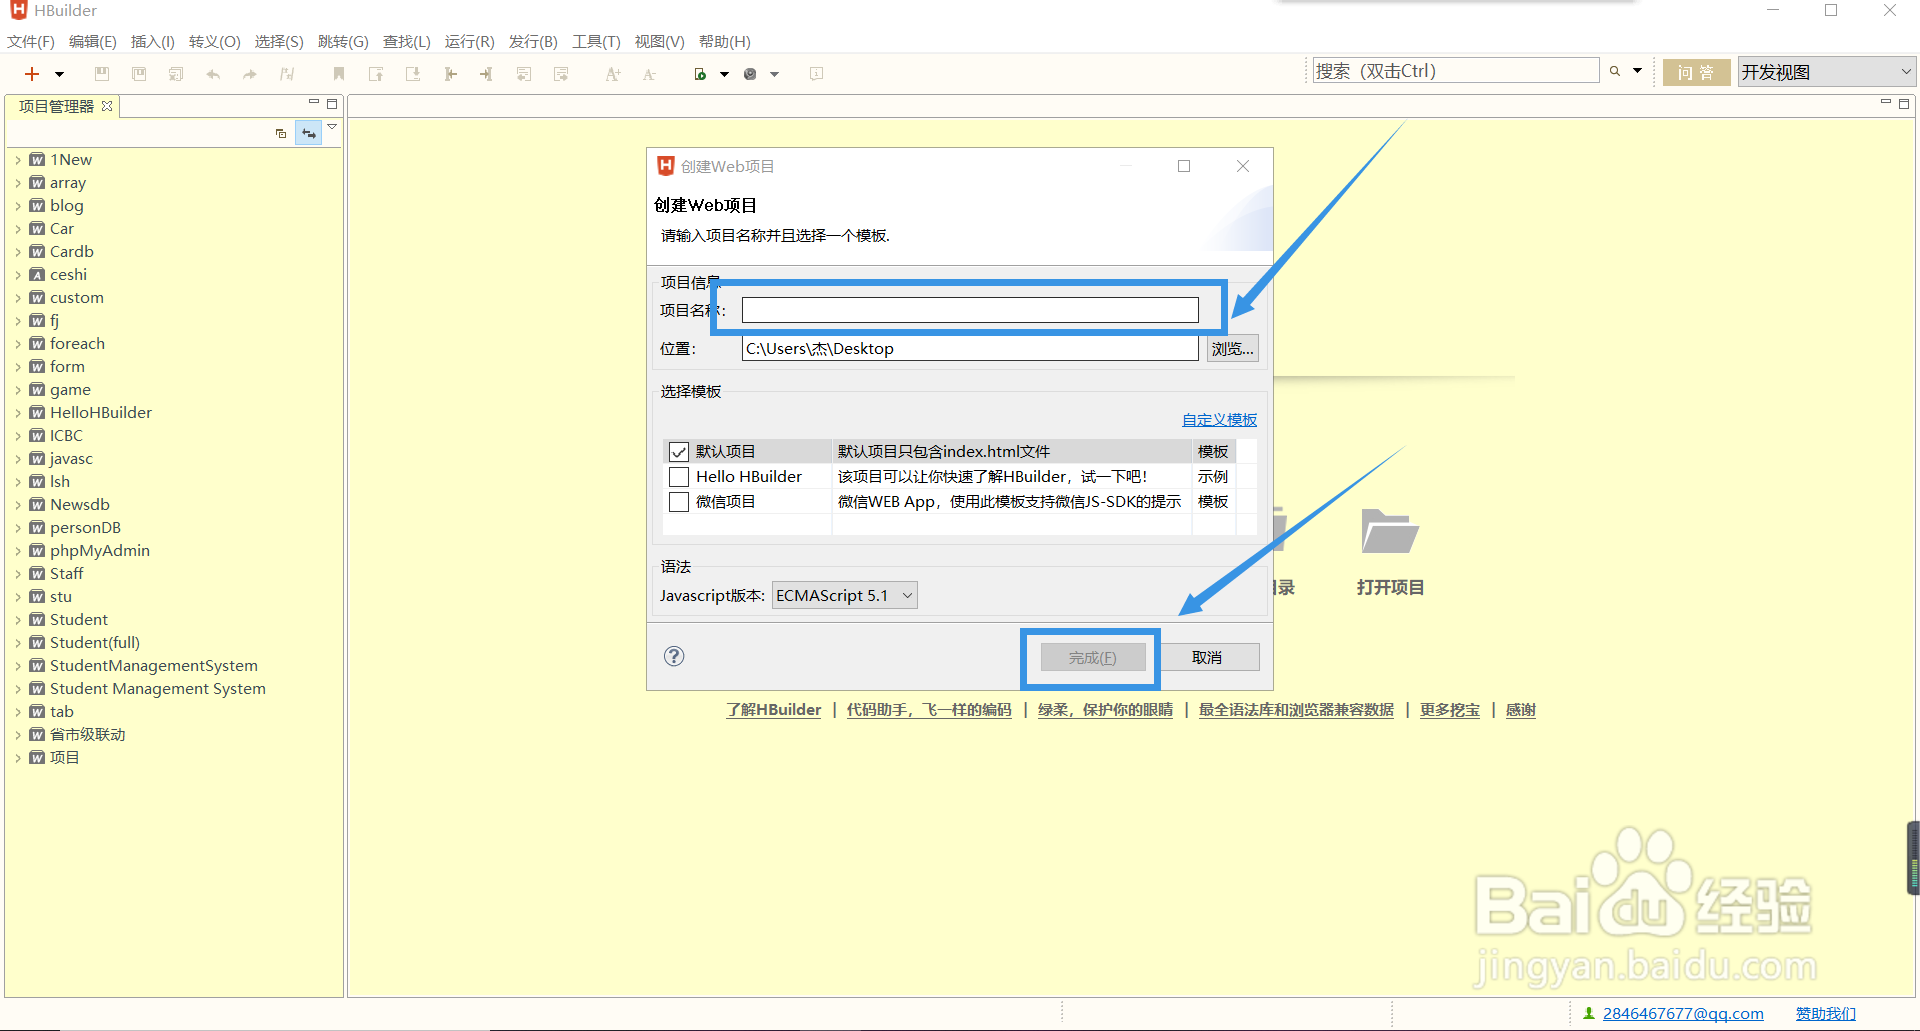Maximize the project manager panel

(x=332, y=103)
